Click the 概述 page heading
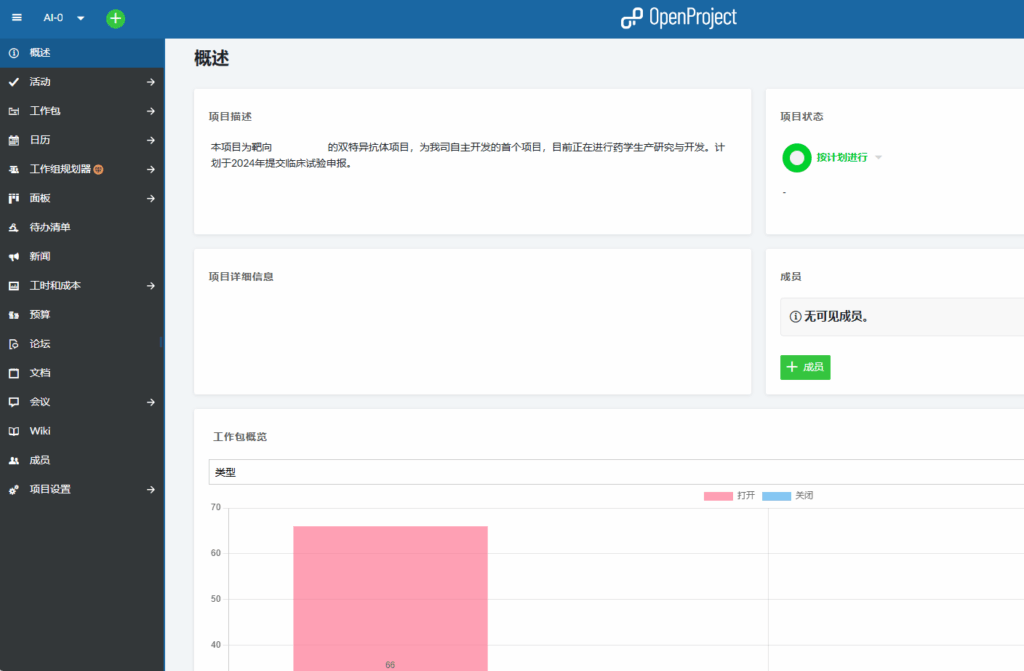1024x671 pixels. pos(212,58)
